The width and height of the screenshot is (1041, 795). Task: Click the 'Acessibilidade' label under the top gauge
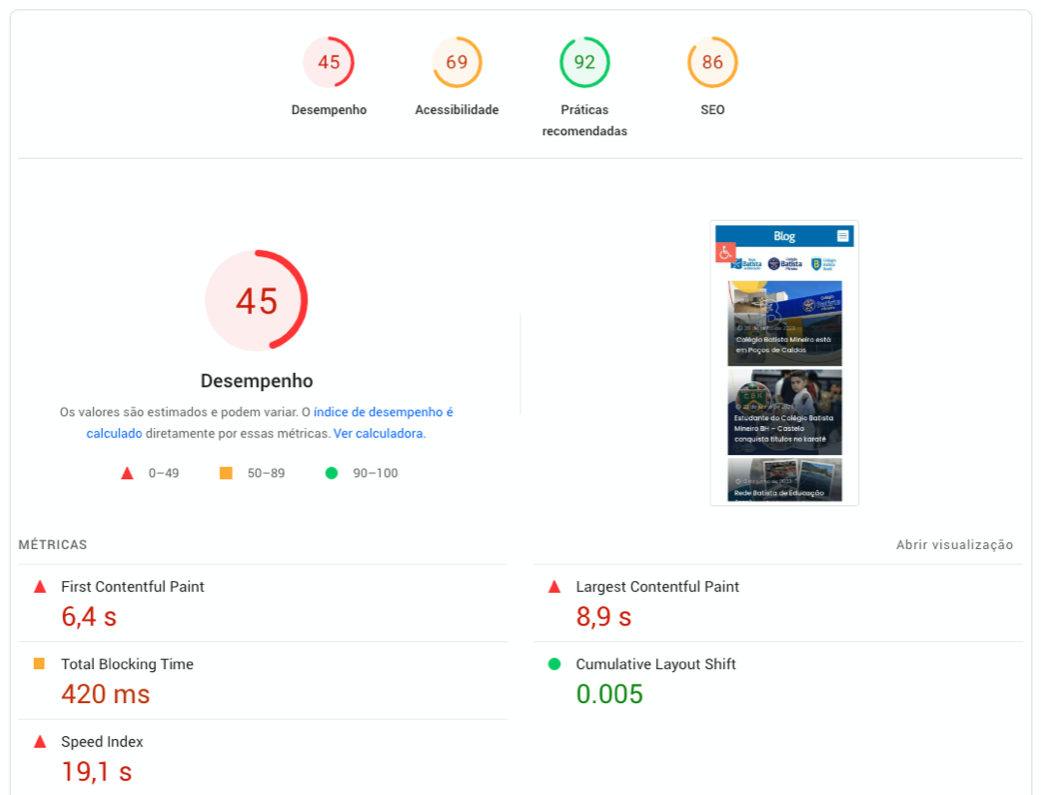(x=457, y=110)
